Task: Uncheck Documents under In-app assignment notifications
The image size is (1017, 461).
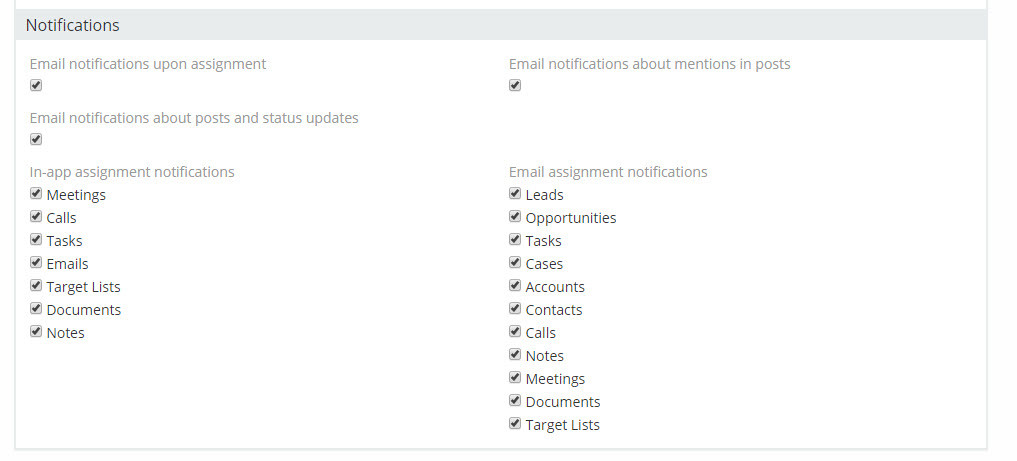Action: 36,309
